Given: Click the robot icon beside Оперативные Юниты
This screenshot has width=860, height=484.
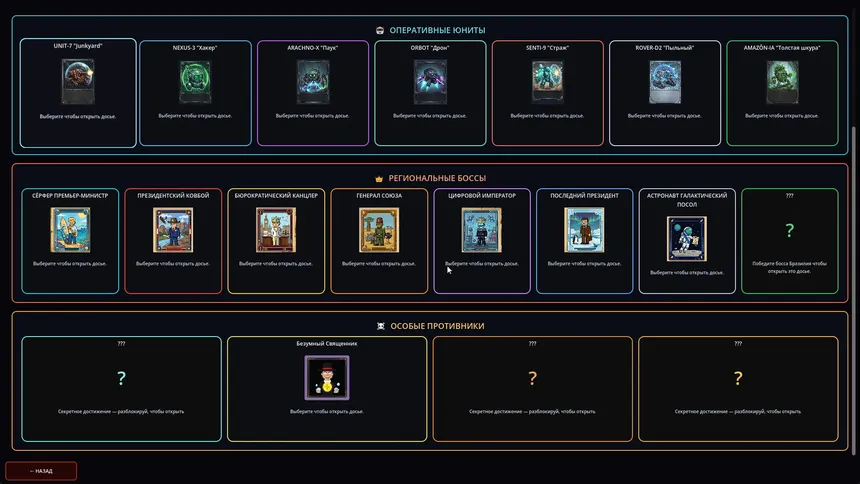Looking at the screenshot, I should [380, 30].
